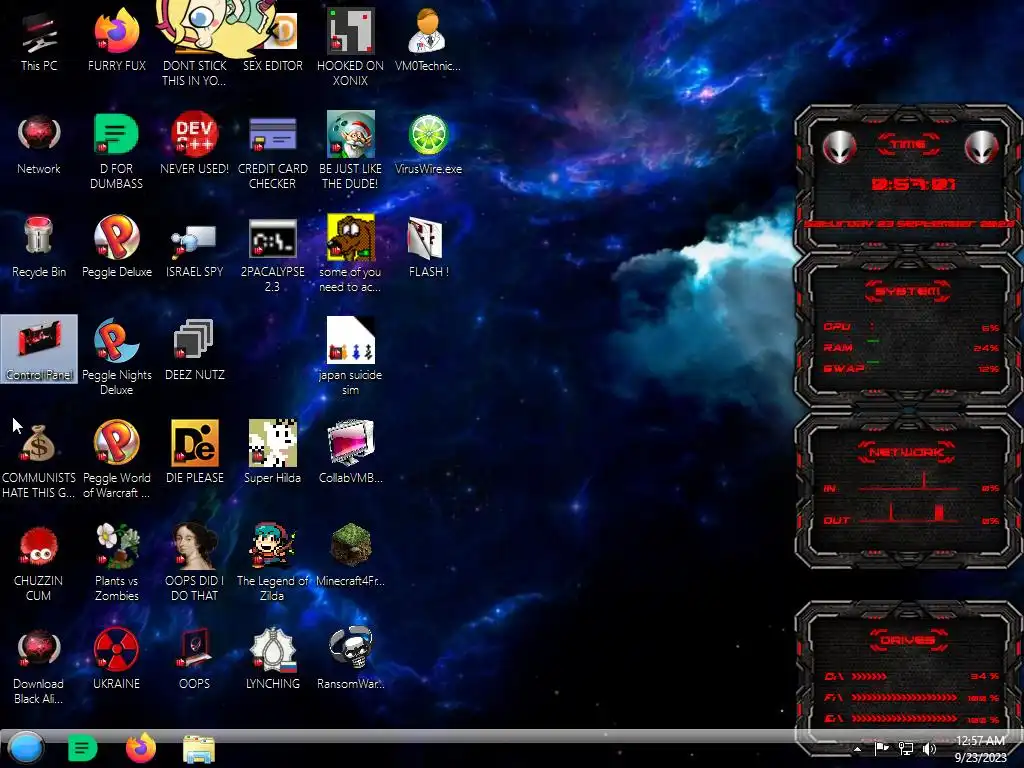Click the right alien head on TIME gadget
This screenshot has width=1024, height=768.
click(x=982, y=147)
